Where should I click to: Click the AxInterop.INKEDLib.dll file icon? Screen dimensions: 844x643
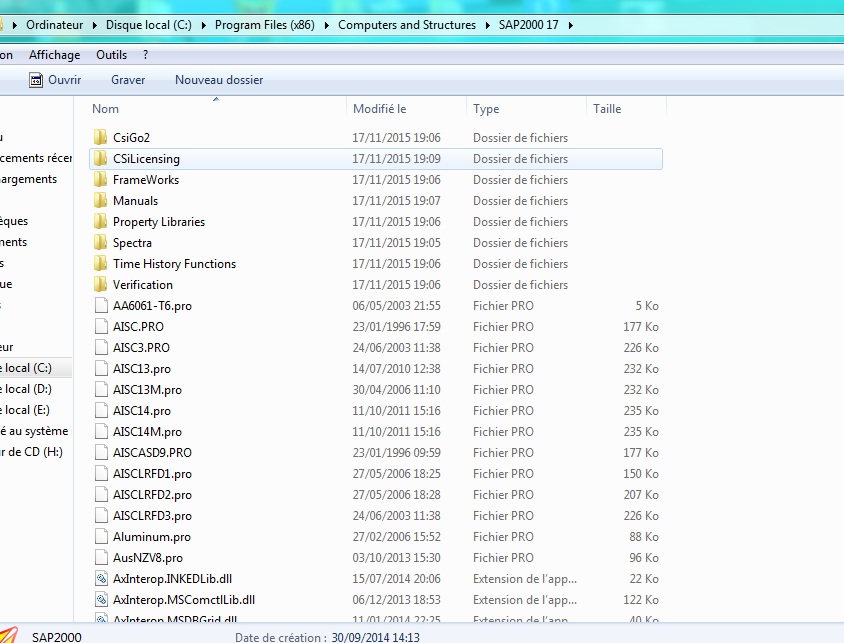[x=101, y=578]
